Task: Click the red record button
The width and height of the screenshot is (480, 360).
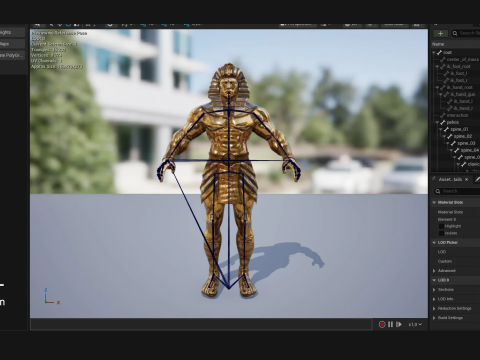Action: coord(382,324)
